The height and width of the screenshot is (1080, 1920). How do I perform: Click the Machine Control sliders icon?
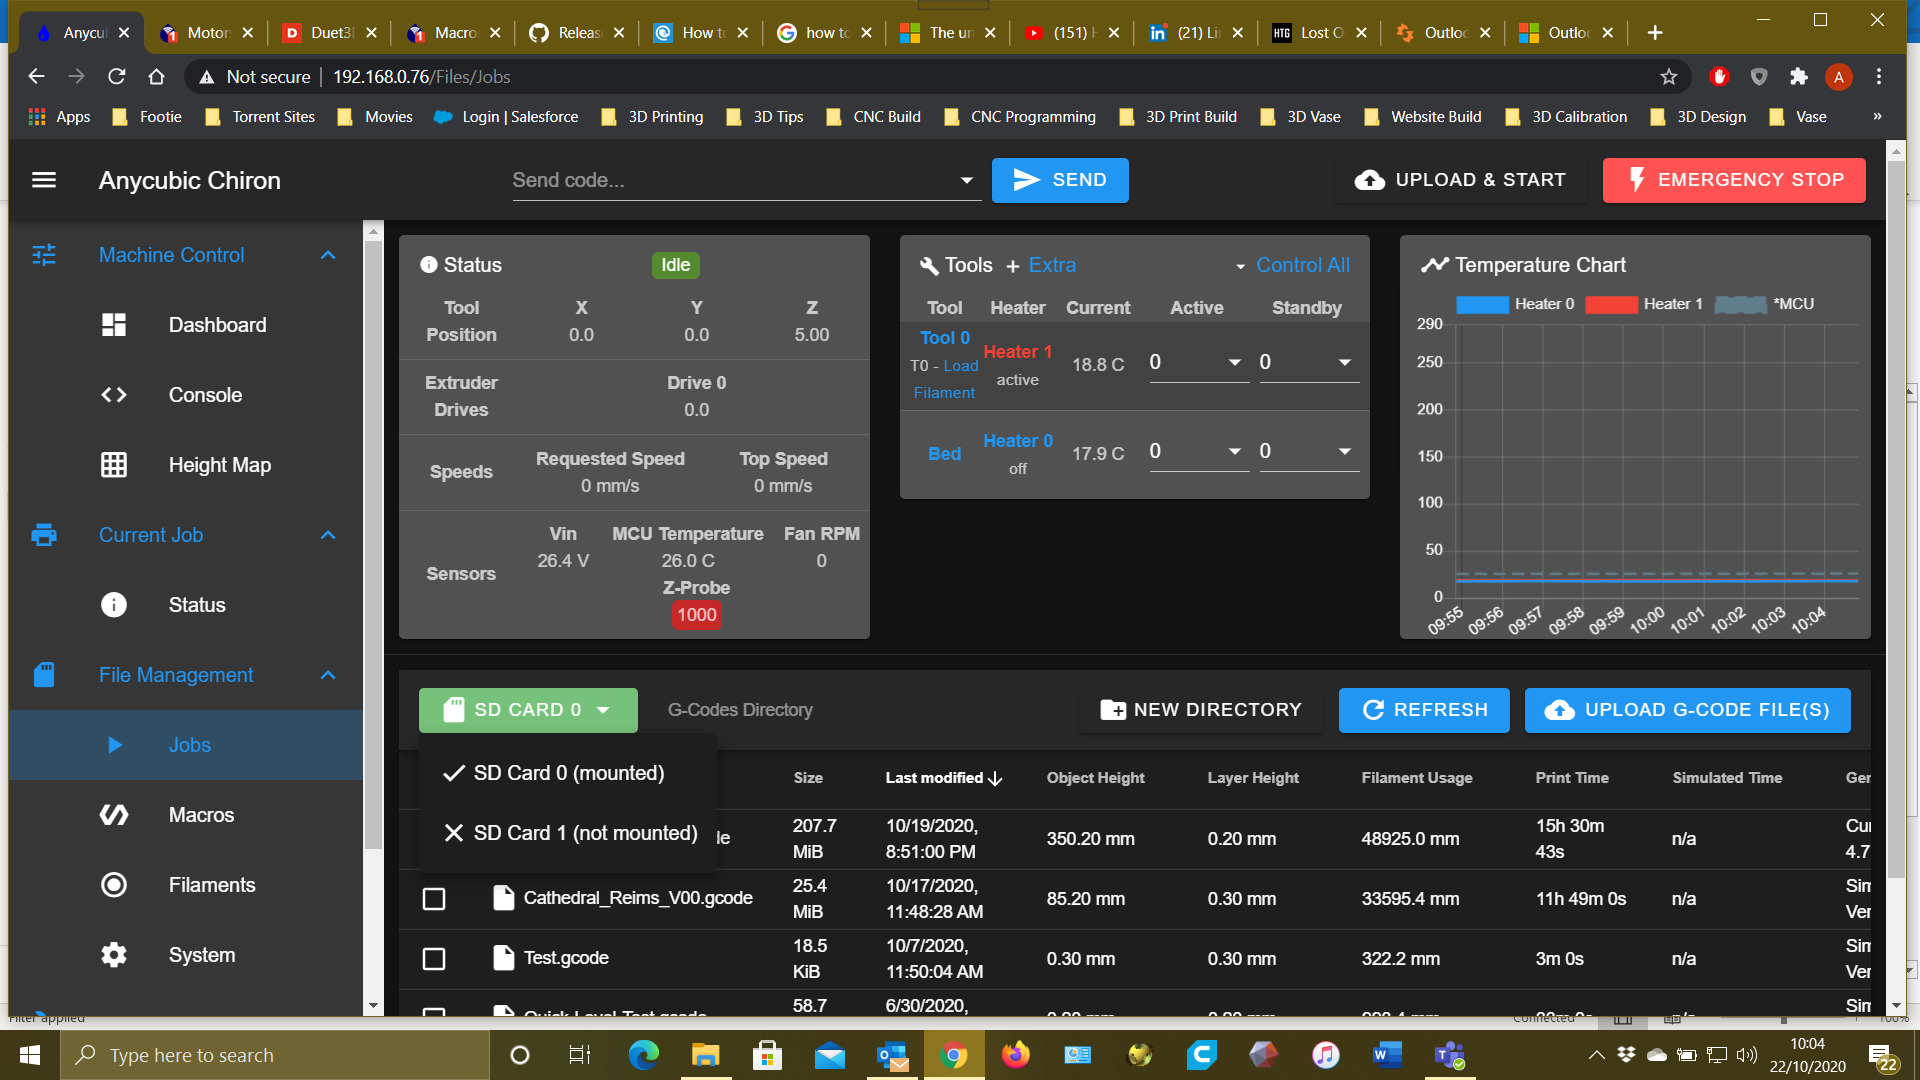coord(44,255)
